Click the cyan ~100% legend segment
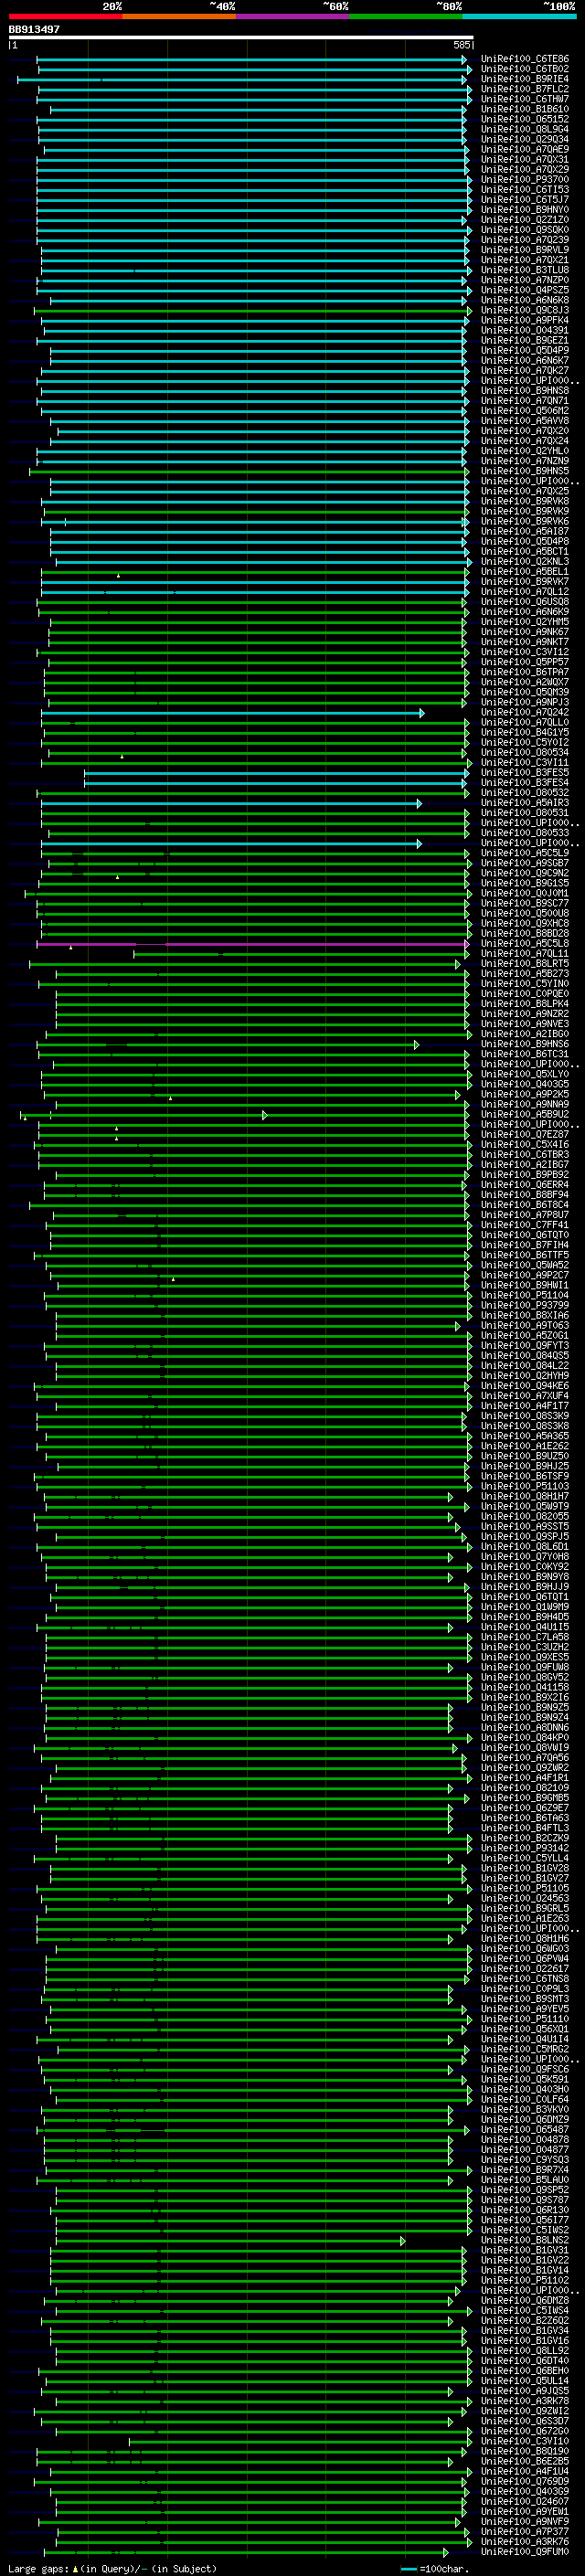This screenshot has width=585, height=2576. coord(520,16)
